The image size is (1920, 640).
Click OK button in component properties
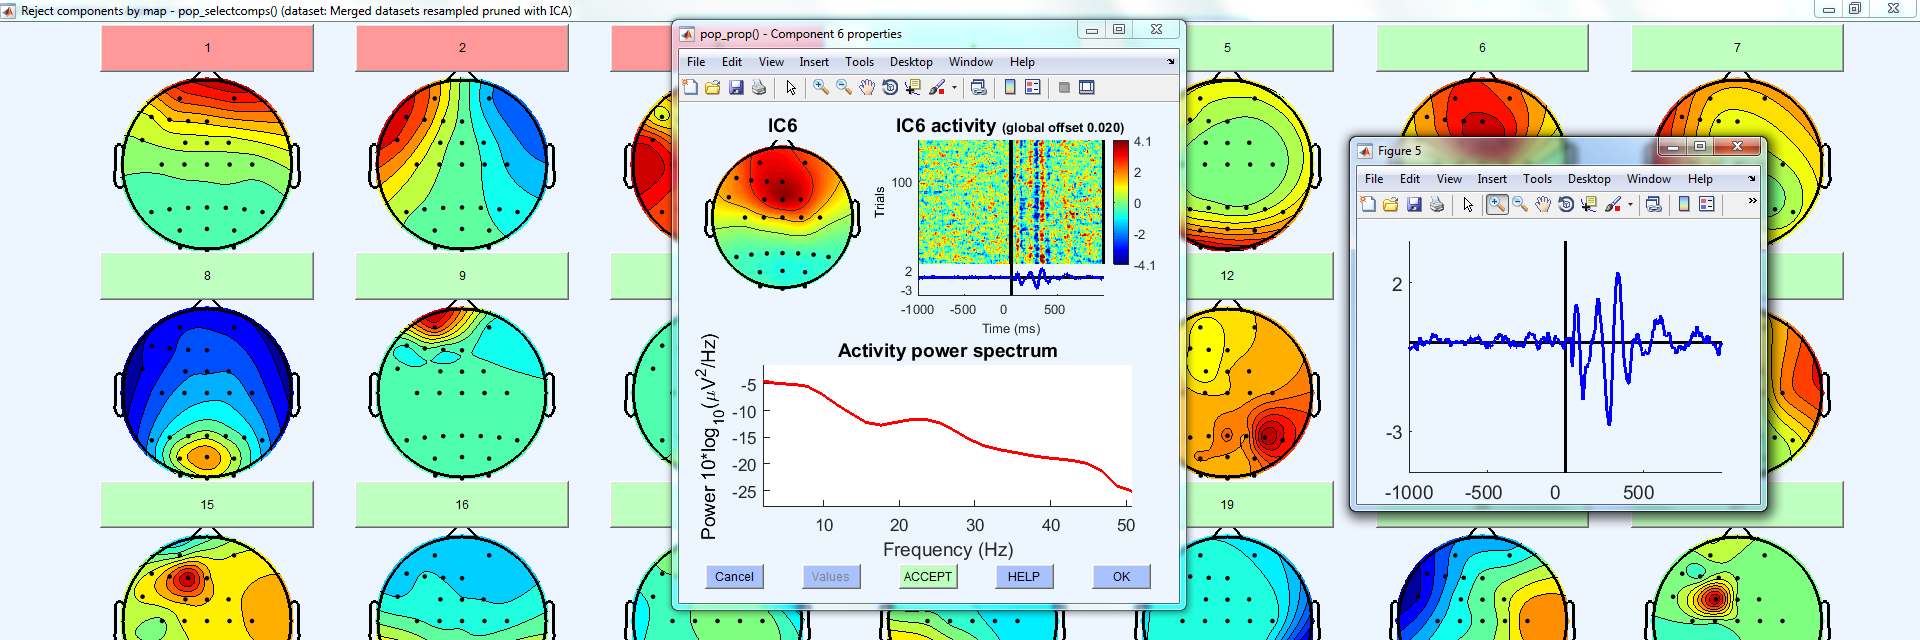(1122, 577)
